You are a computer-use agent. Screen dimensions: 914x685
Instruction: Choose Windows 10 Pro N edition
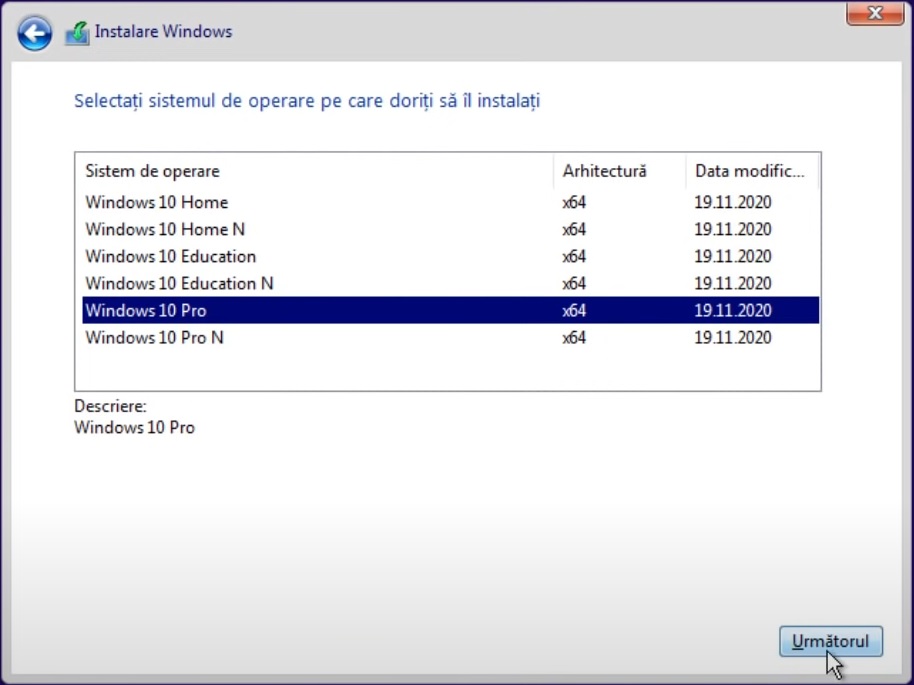tap(154, 337)
